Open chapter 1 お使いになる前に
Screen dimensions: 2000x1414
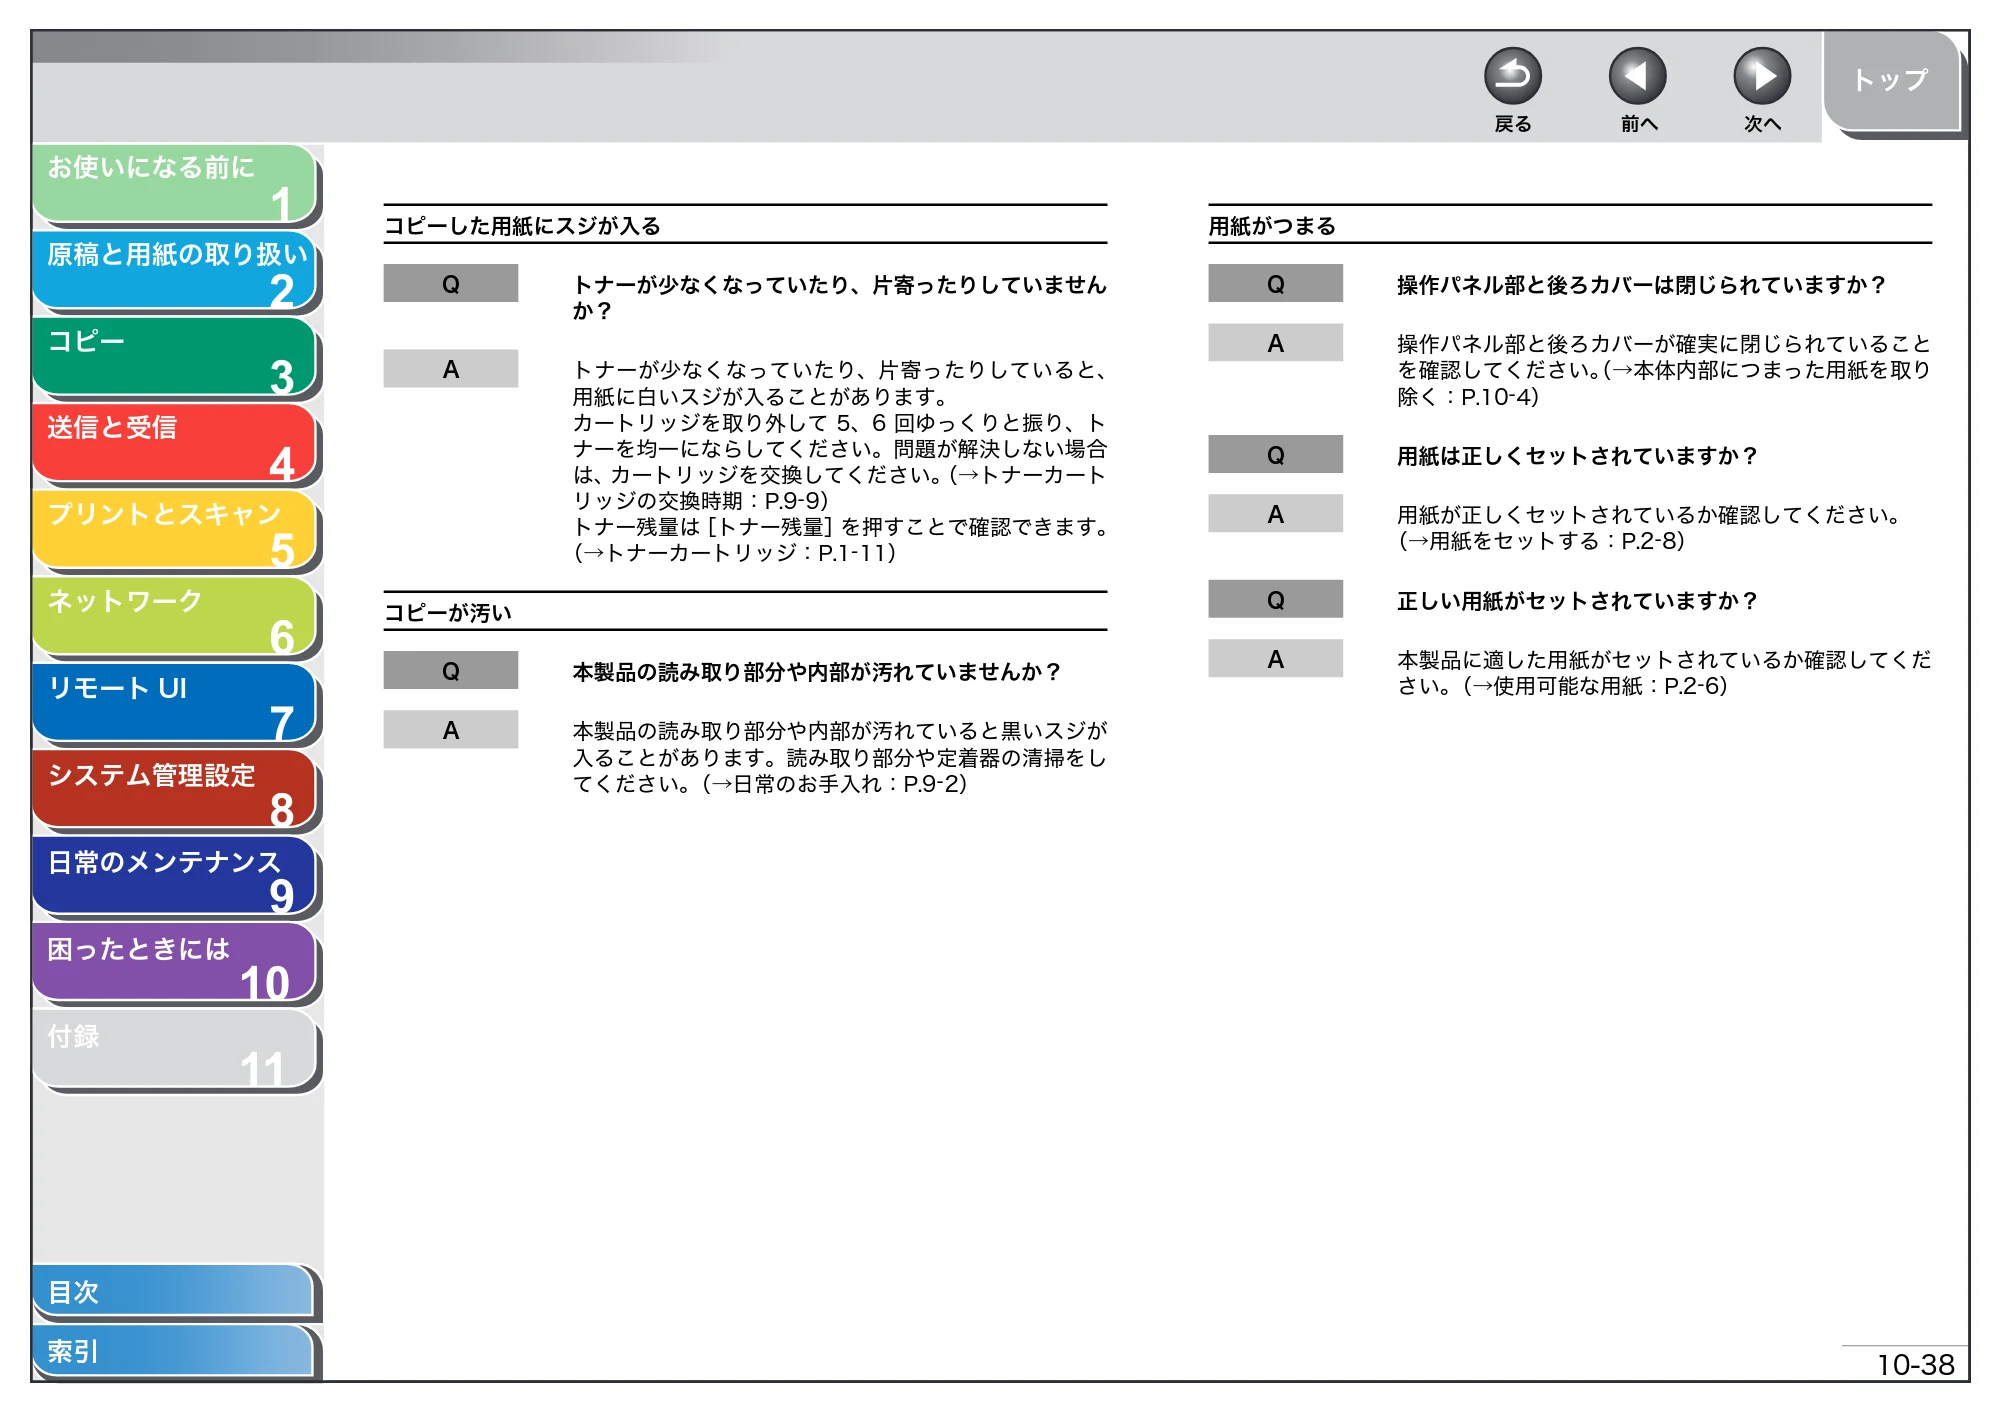[x=174, y=183]
